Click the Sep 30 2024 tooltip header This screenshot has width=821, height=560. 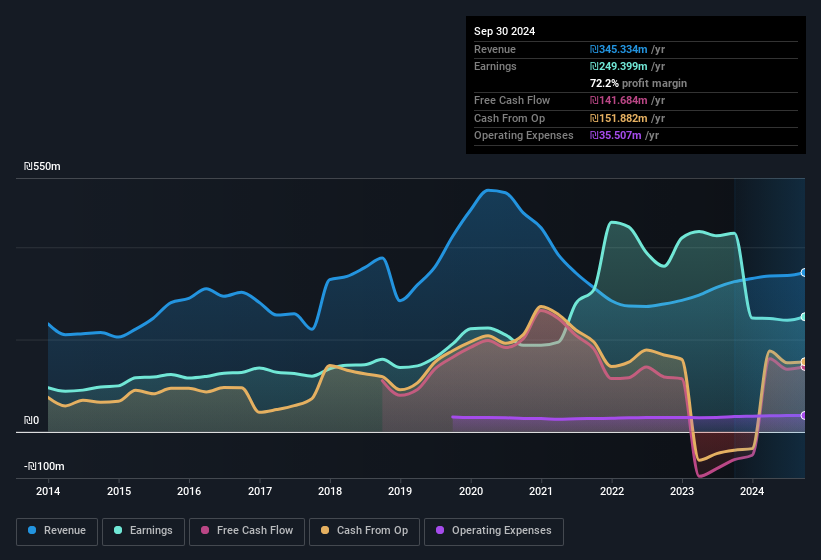(x=504, y=31)
